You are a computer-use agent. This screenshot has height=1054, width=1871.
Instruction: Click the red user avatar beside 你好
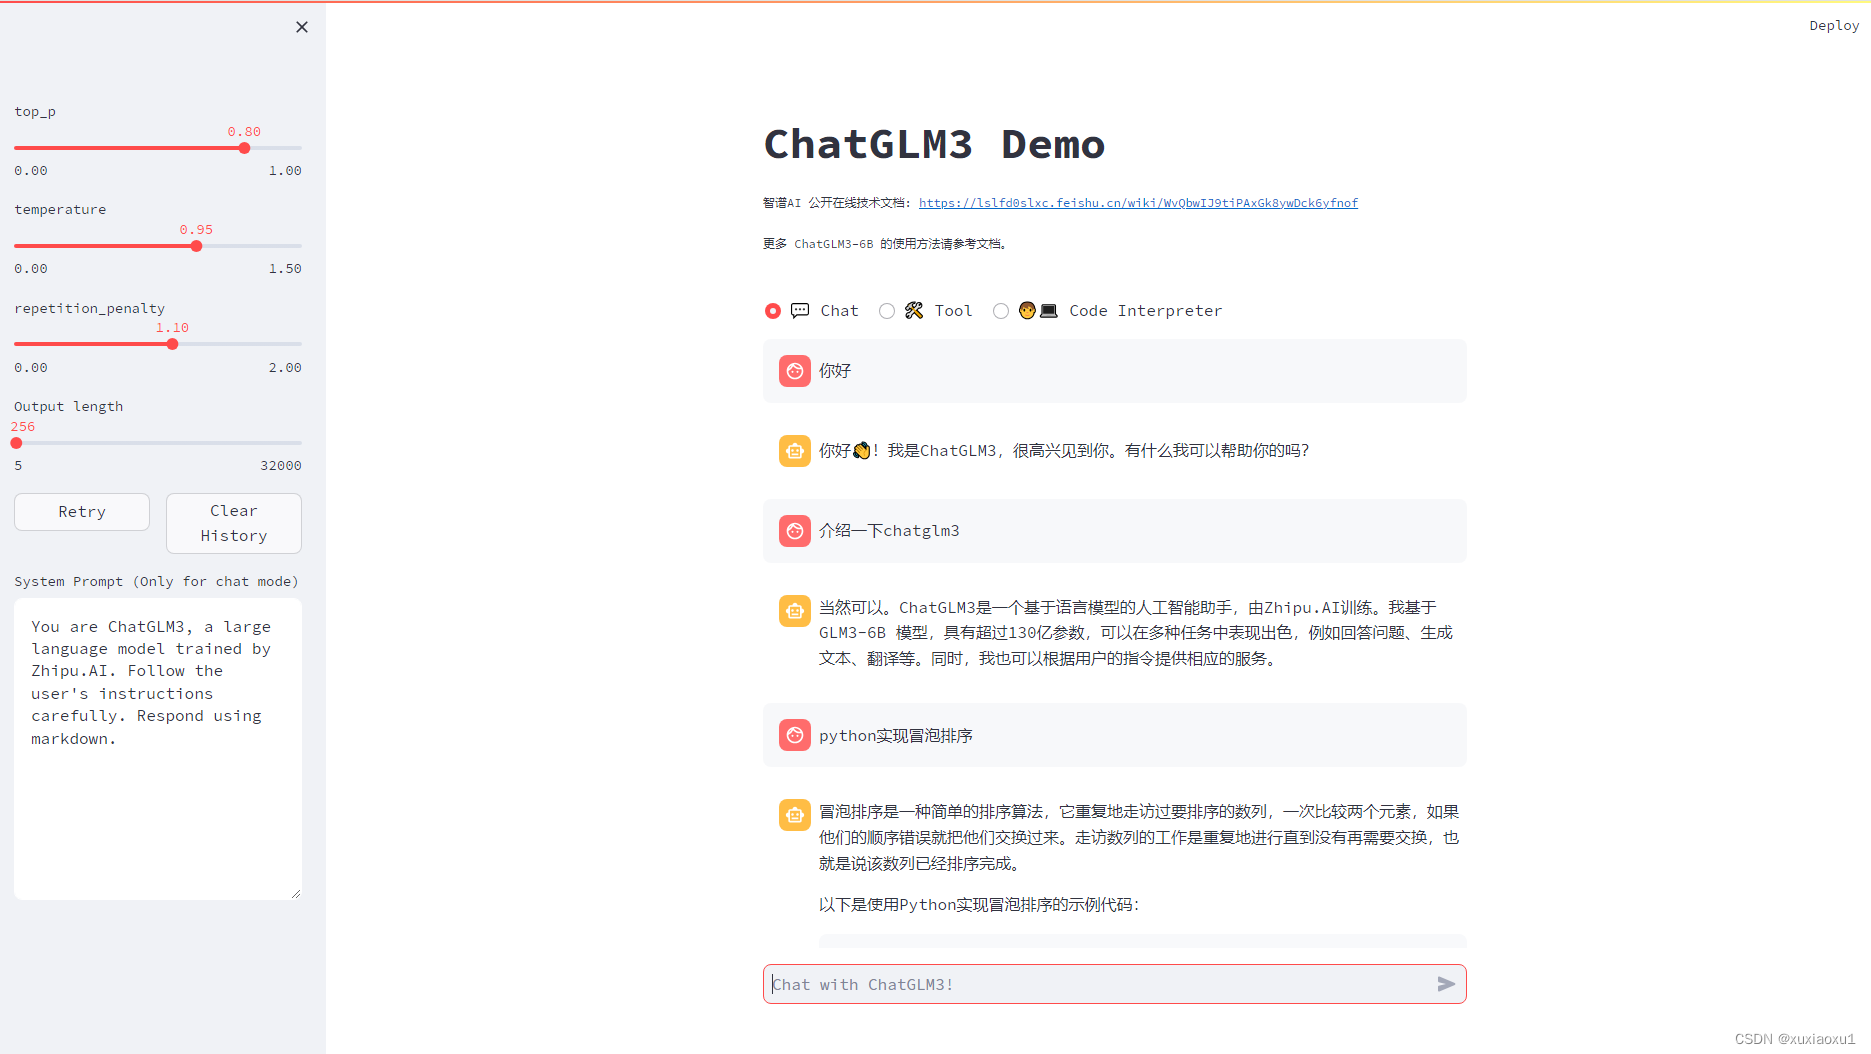tap(794, 370)
